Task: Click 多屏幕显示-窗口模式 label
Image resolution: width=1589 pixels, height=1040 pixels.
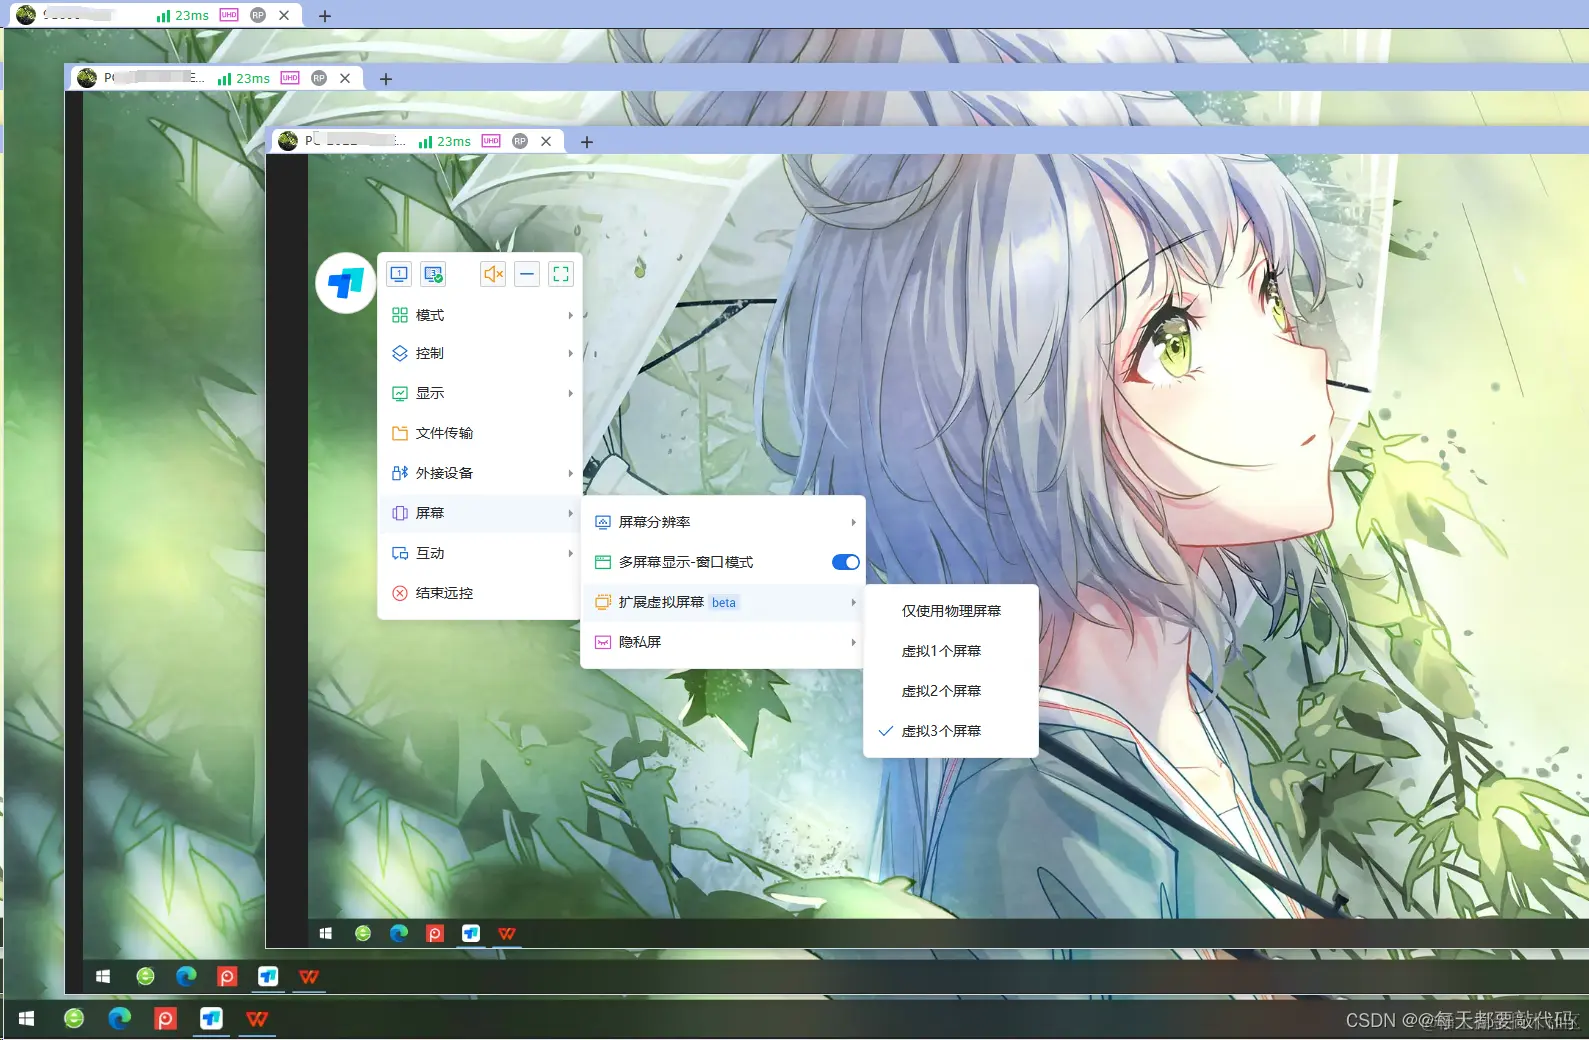Action: click(x=686, y=562)
